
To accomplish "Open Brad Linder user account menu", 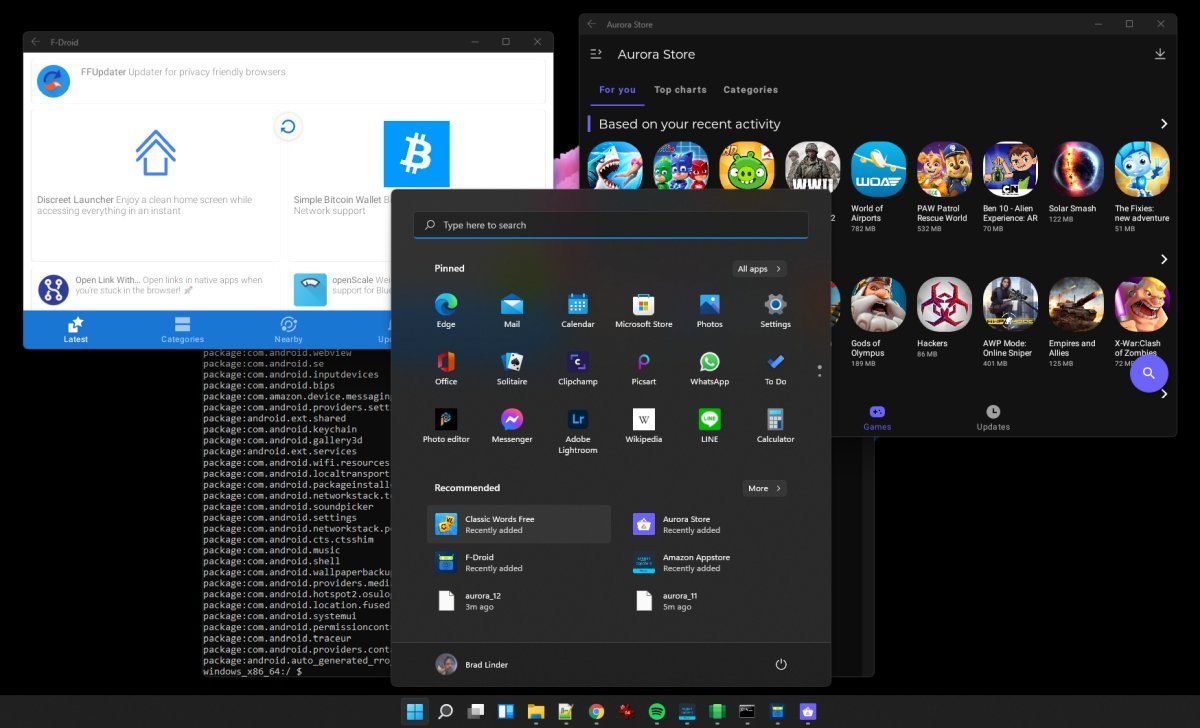I will pos(471,664).
